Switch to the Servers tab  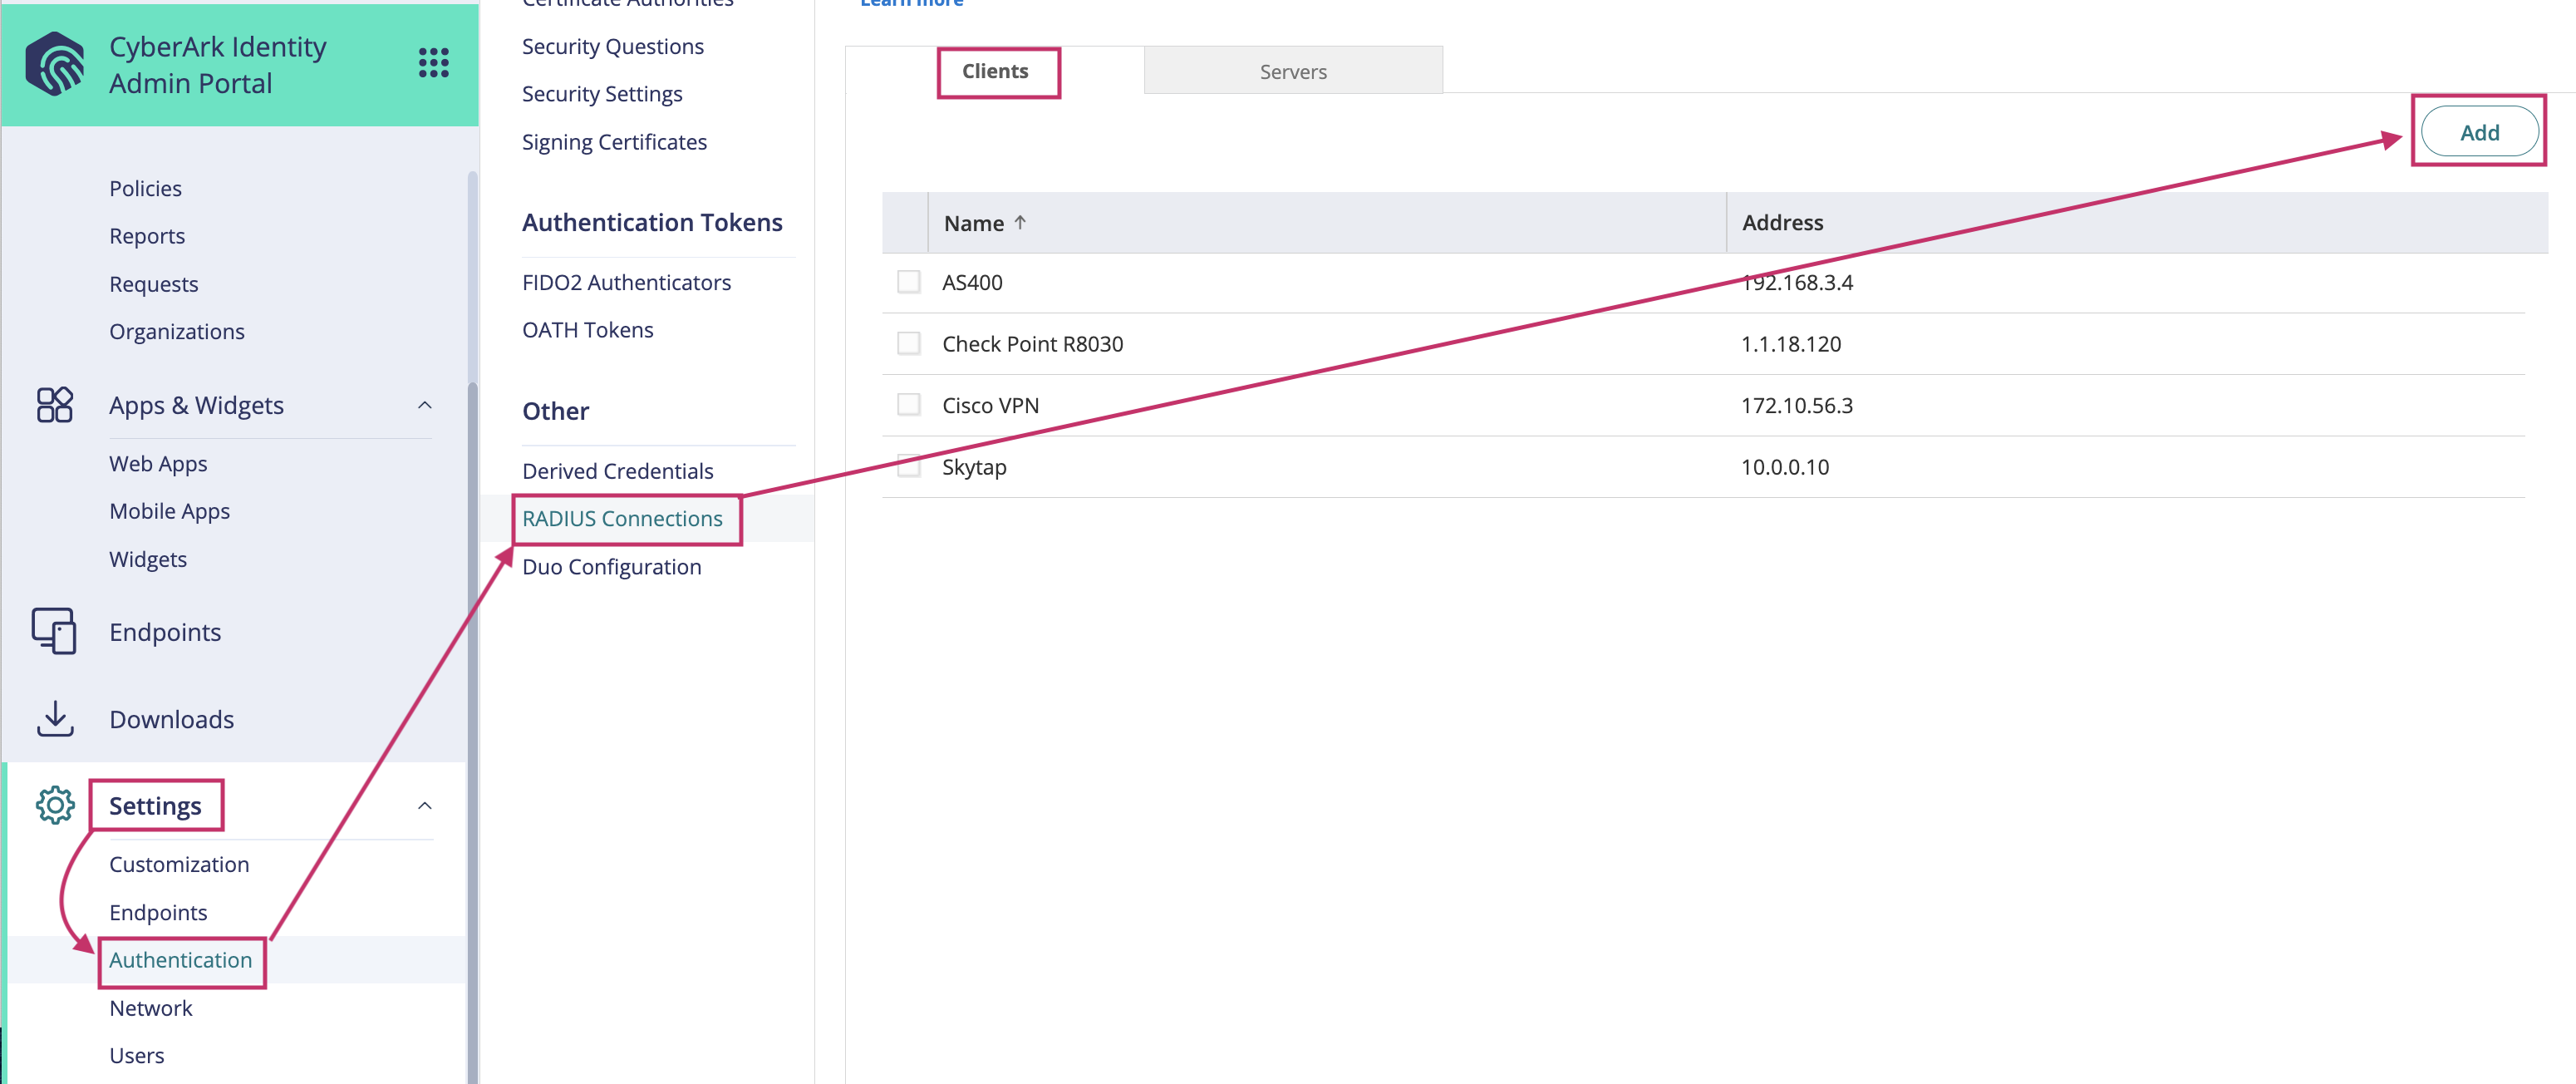(x=1292, y=71)
